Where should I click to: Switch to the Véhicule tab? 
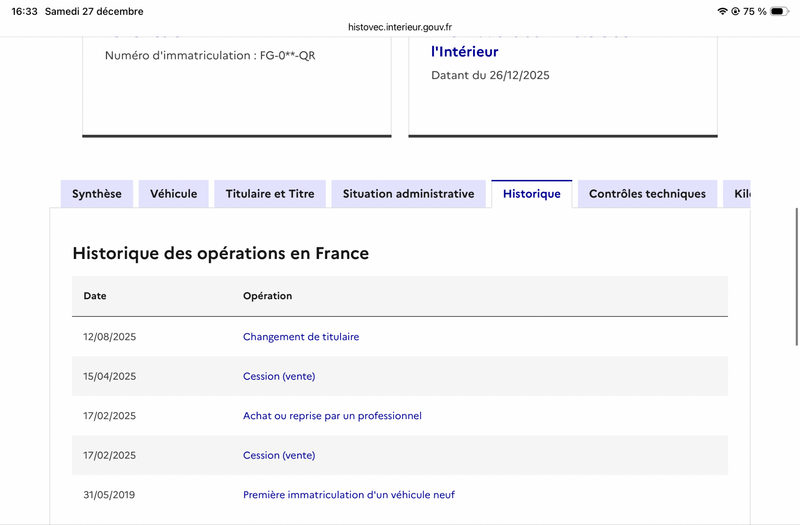coord(174,194)
